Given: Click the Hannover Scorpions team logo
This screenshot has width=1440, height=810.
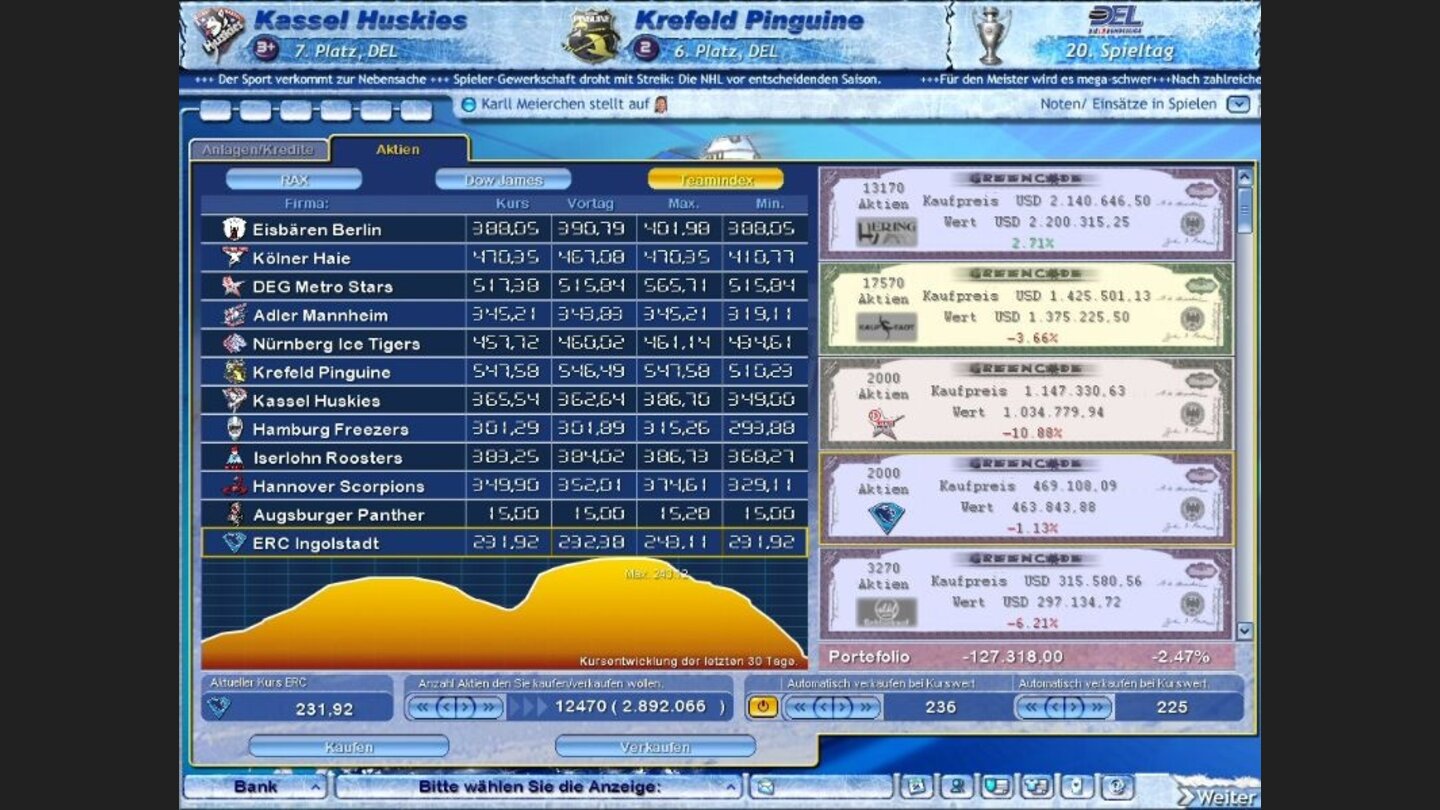Looking at the screenshot, I should point(234,486).
